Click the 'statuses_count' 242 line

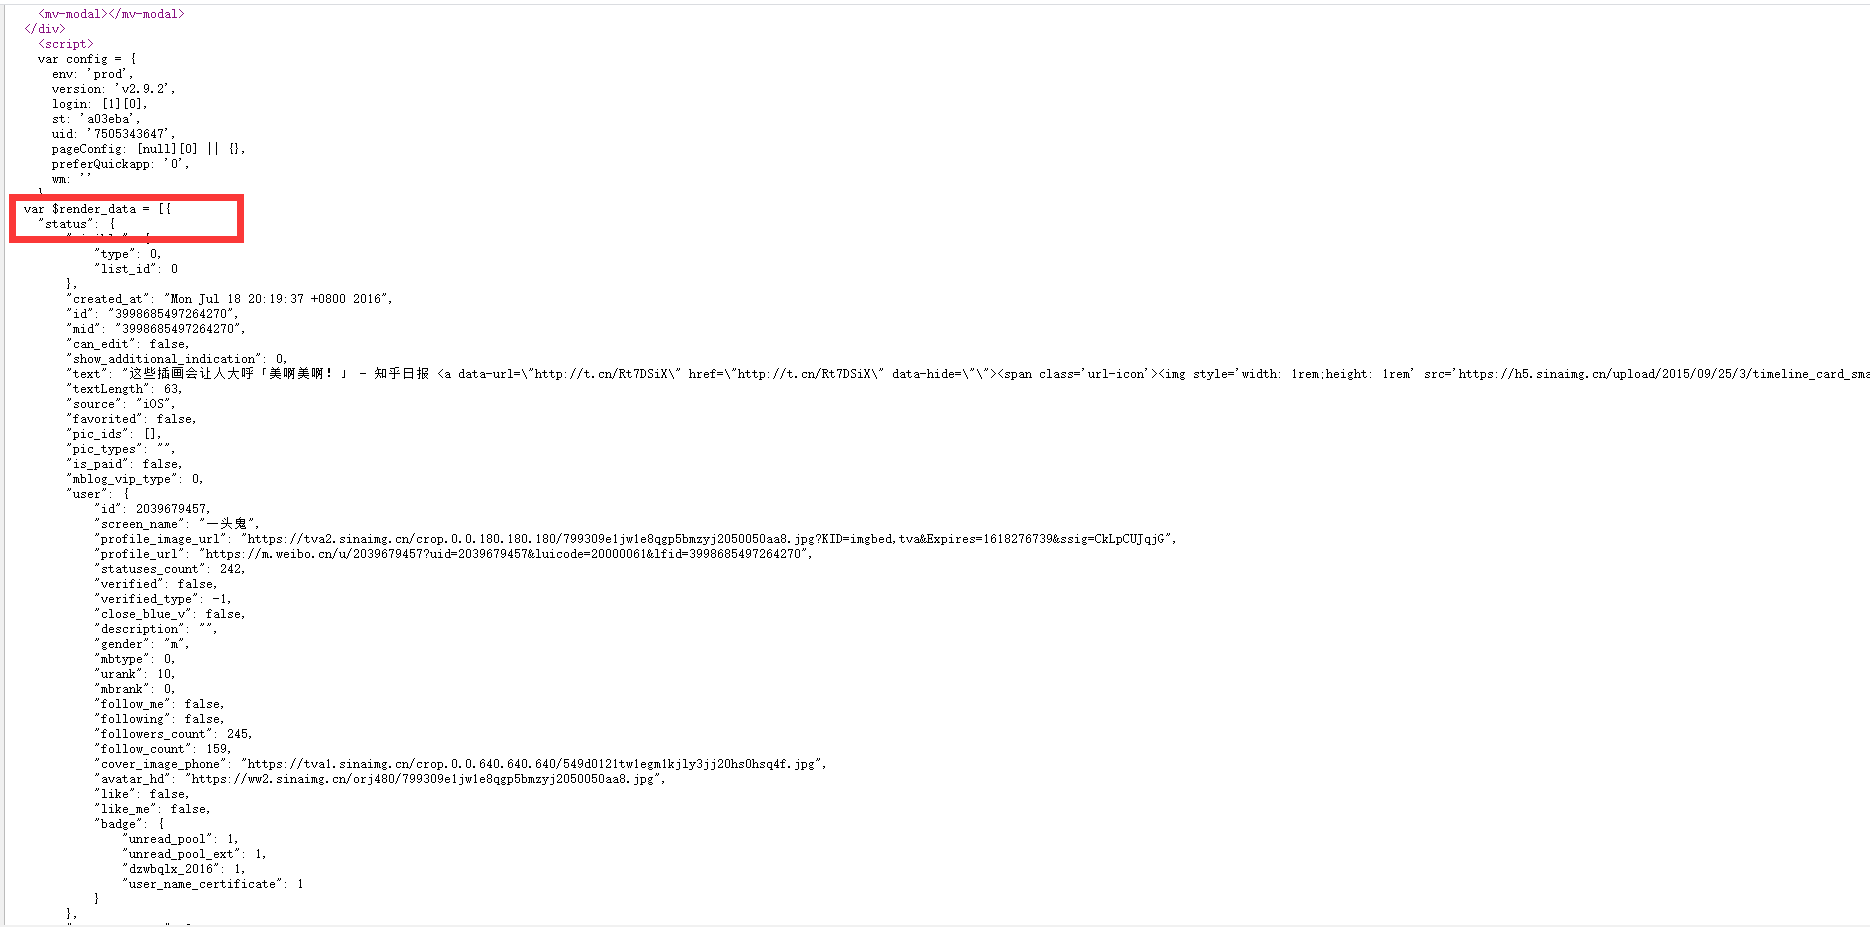click(x=169, y=569)
